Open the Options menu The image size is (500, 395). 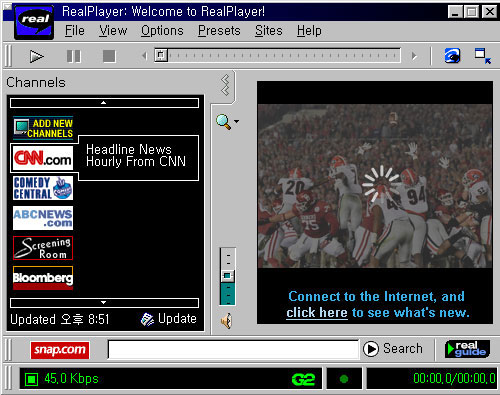(x=162, y=31)
